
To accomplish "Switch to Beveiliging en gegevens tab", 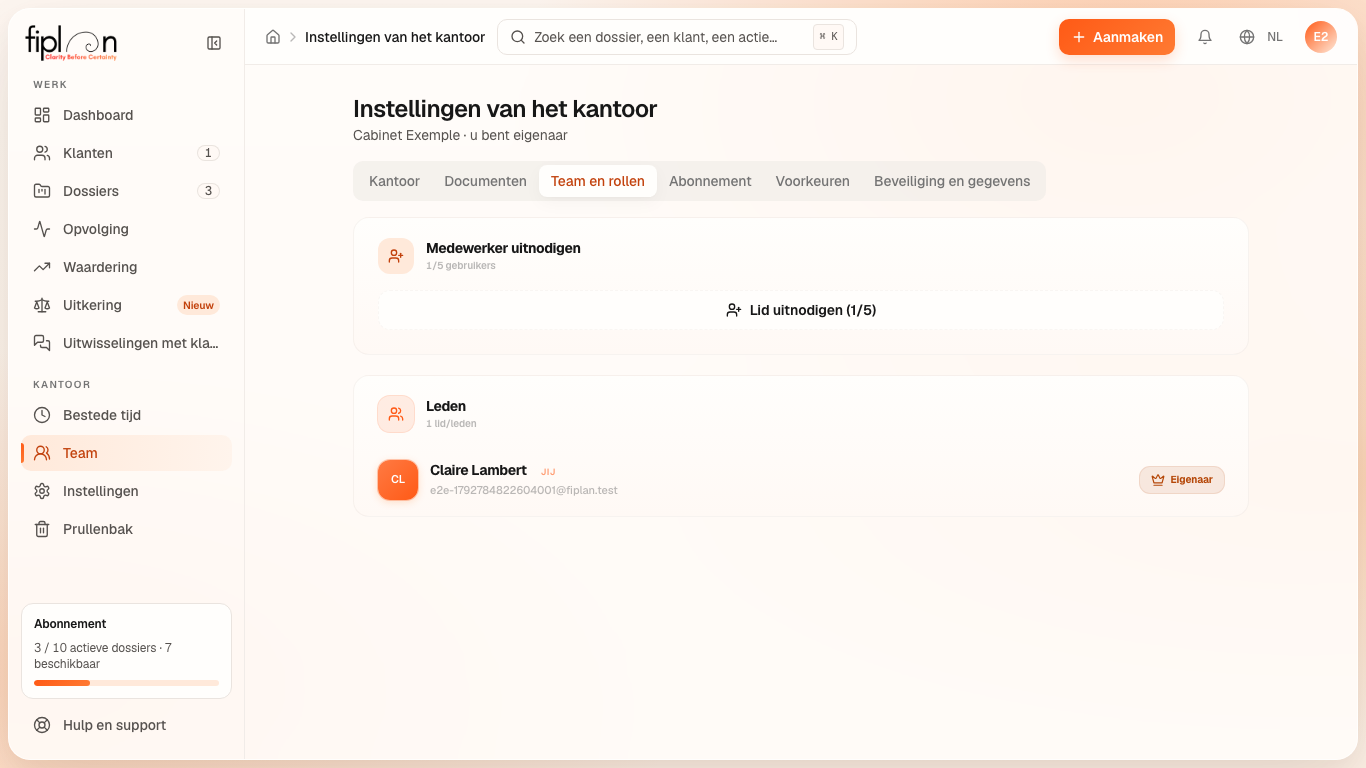I will (952, 181).
